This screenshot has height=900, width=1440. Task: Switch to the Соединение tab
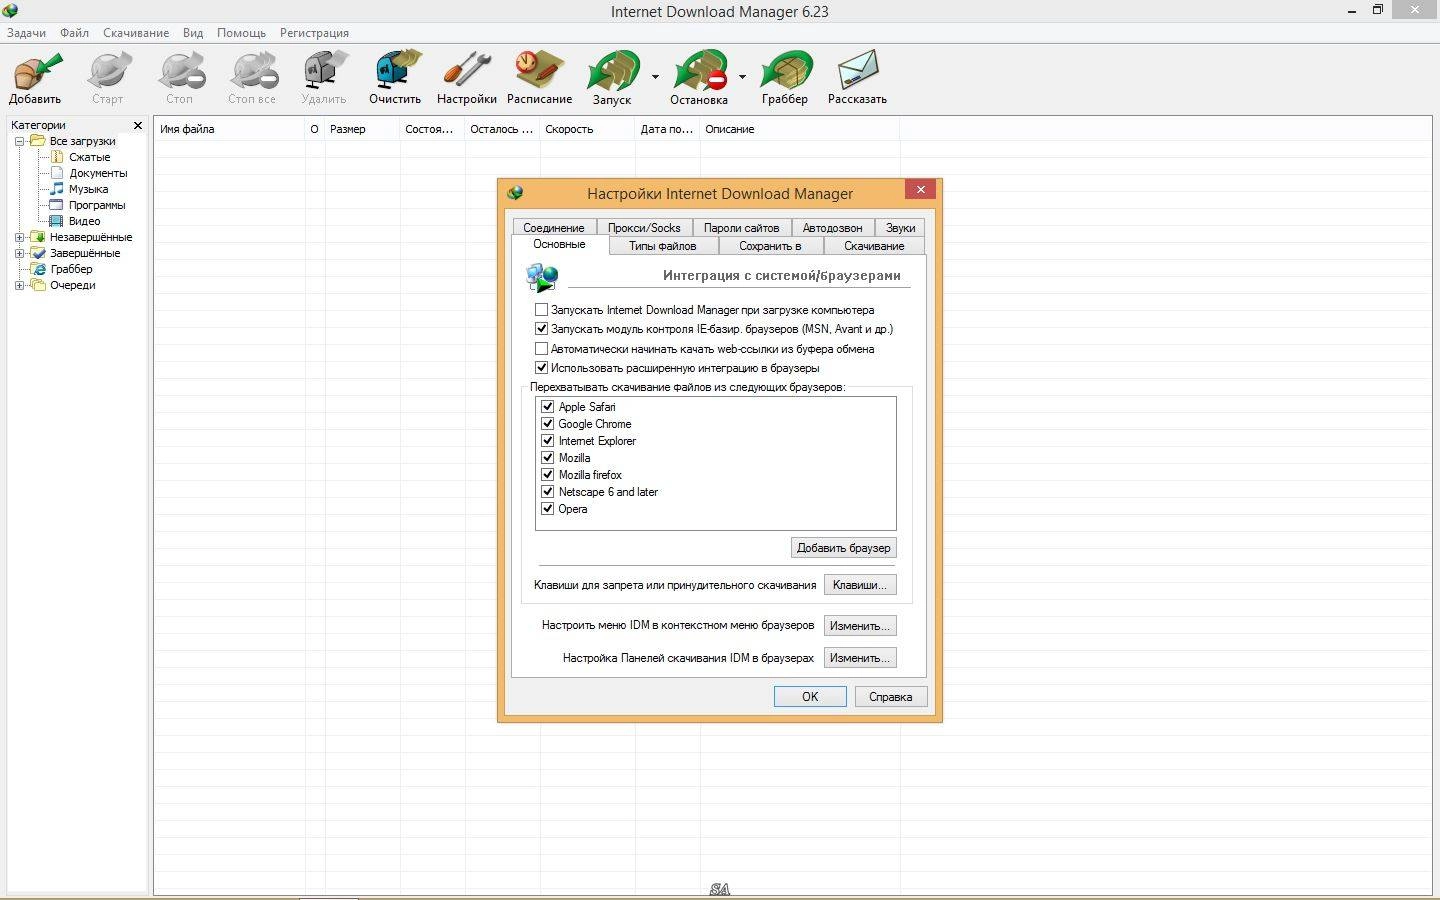pos(554,228)
